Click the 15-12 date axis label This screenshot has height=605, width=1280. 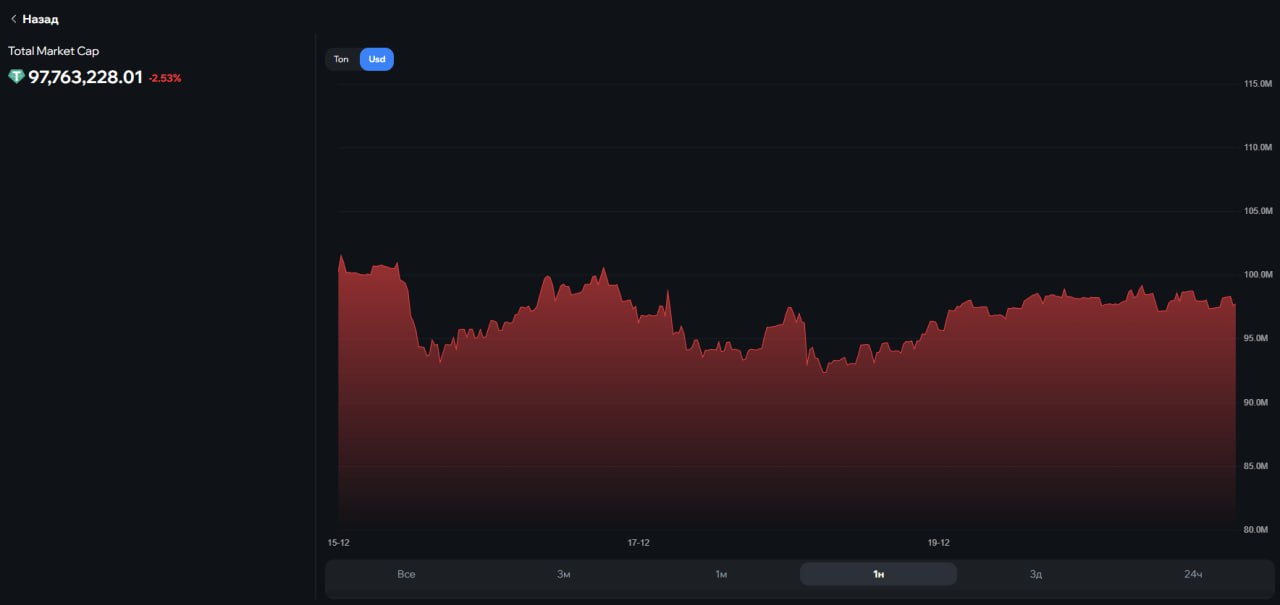(338, 543)
